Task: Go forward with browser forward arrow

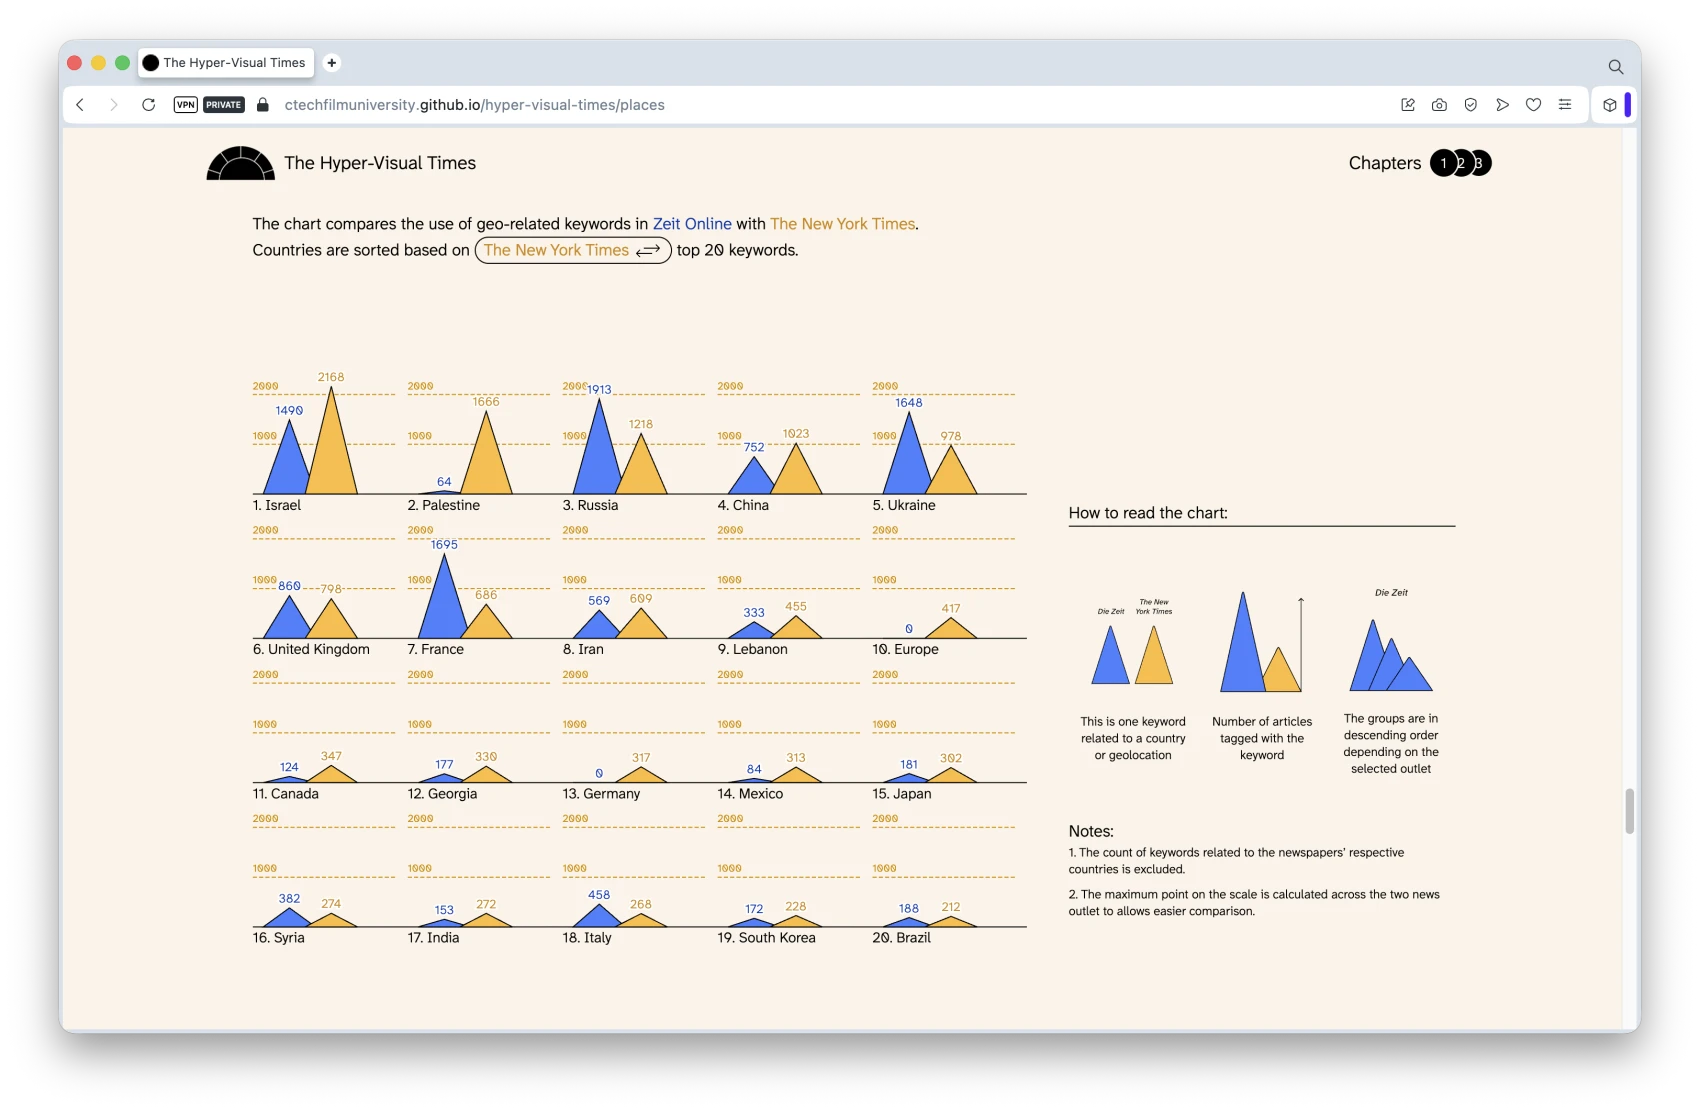Action: click(114, 105)
